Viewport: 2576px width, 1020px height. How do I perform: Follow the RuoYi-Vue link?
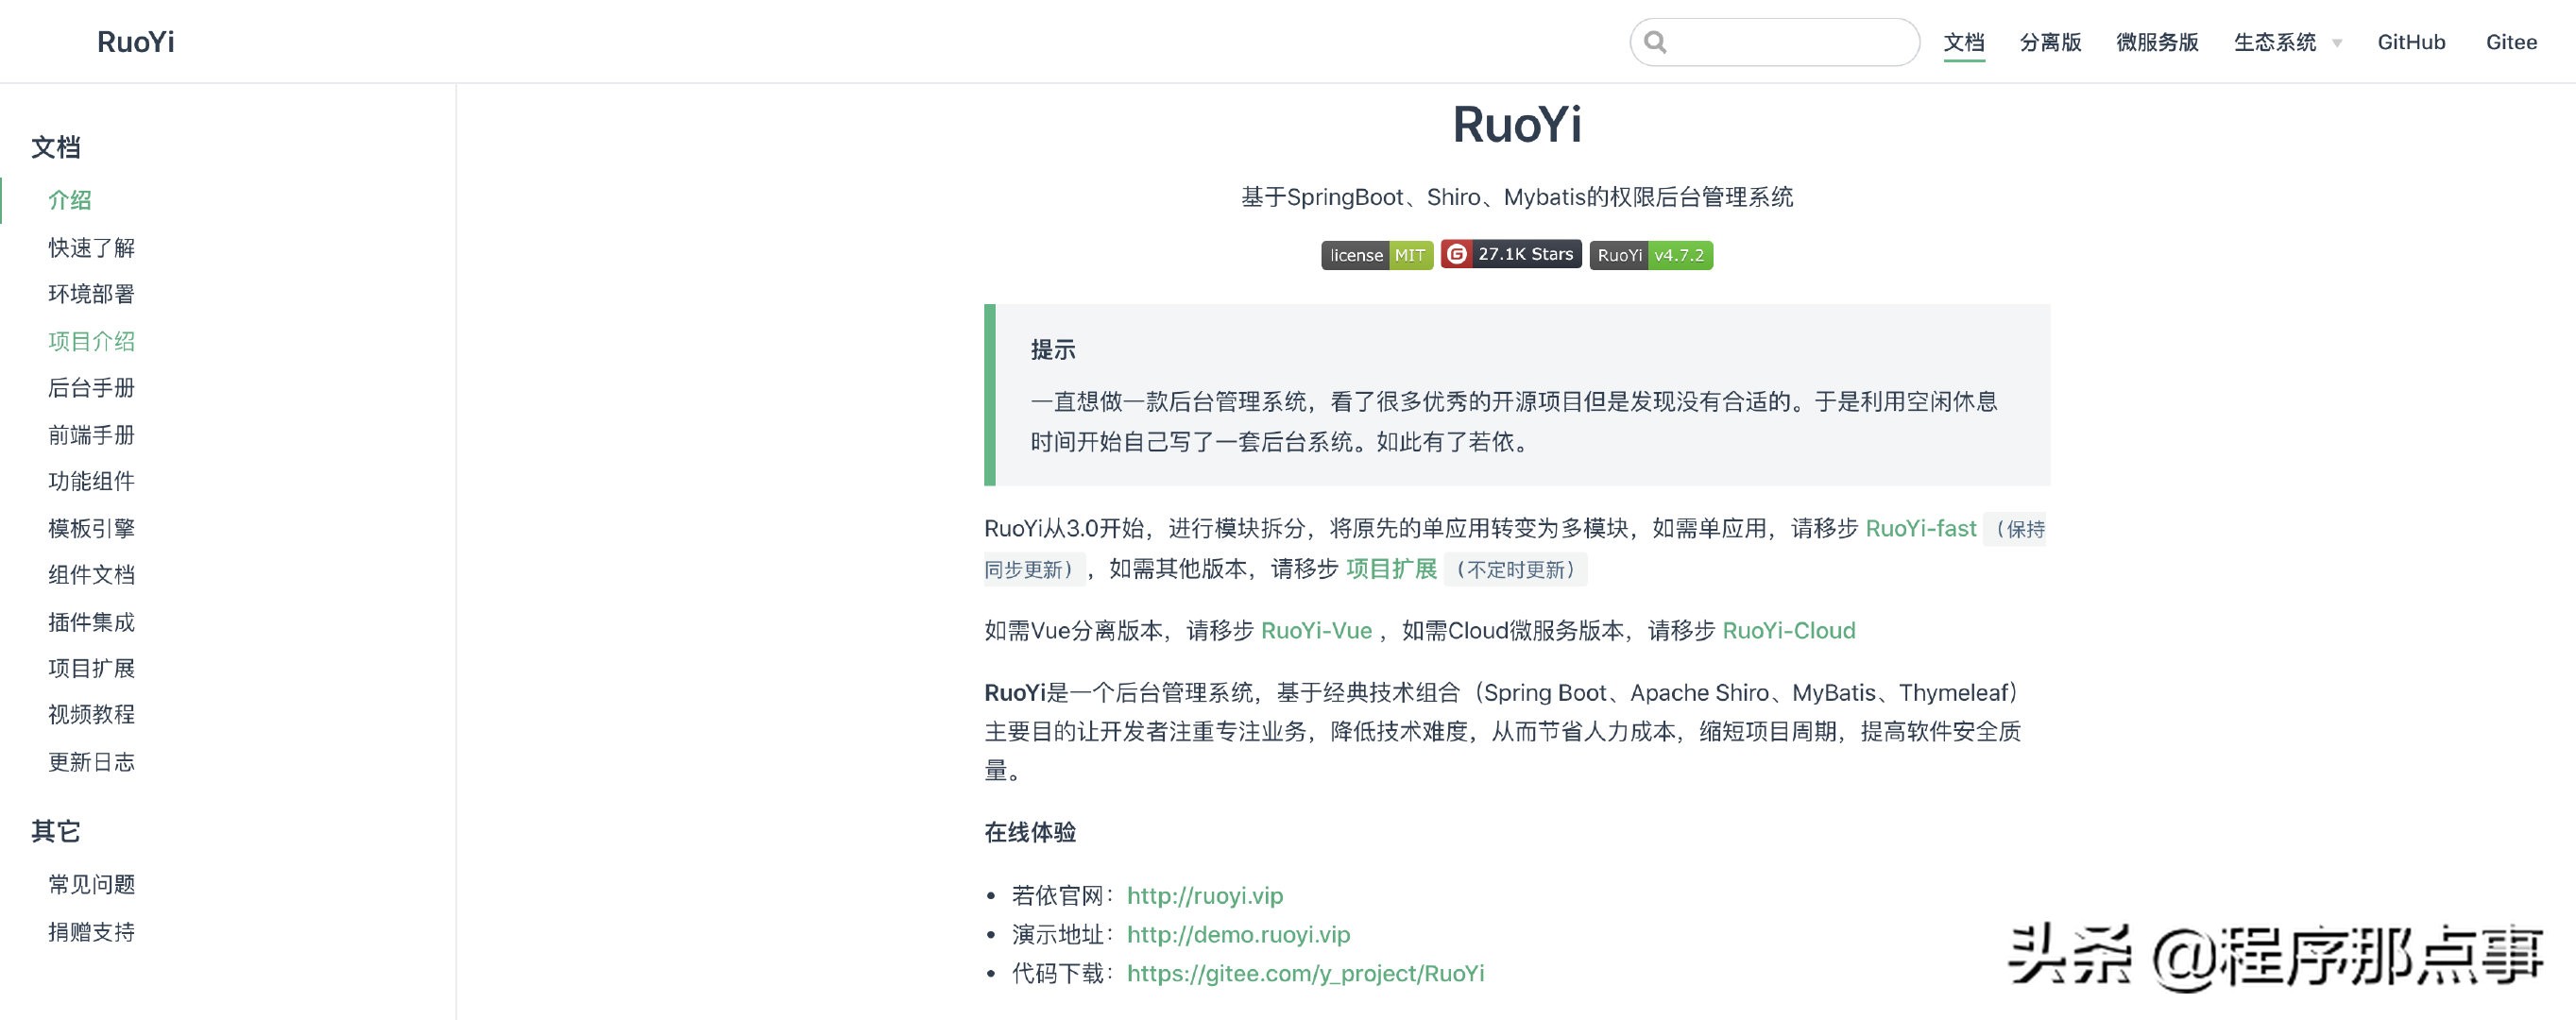pyautogui.click(x=1316, y=630)
